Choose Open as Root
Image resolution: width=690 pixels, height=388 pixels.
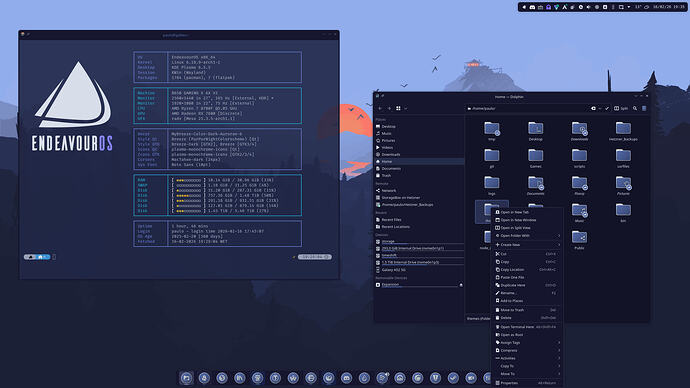pyautogui.click(x=527, y=335)
